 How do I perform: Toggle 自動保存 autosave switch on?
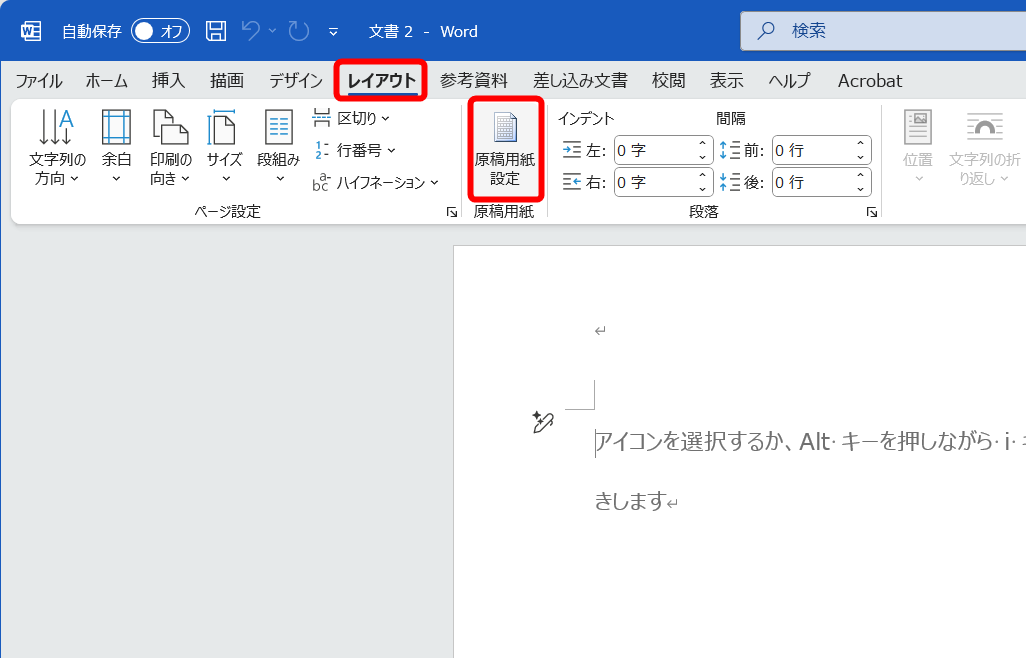pos(158,30)
